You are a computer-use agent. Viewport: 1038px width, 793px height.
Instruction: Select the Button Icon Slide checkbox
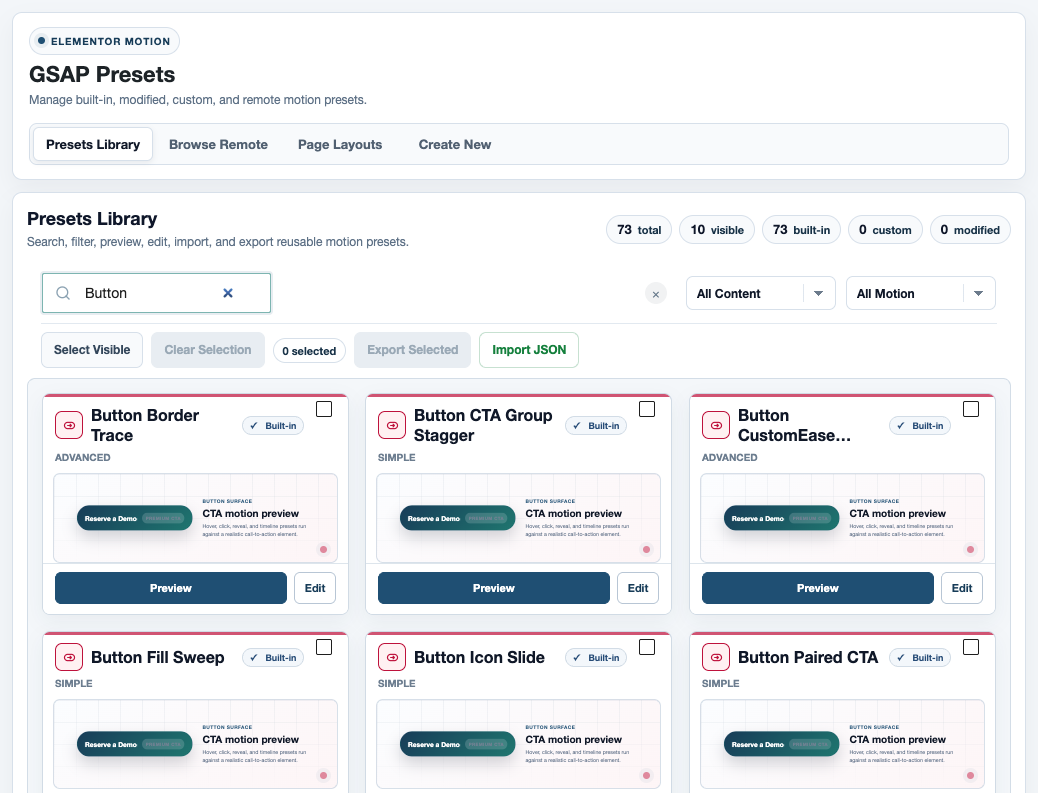coord(647,647)
